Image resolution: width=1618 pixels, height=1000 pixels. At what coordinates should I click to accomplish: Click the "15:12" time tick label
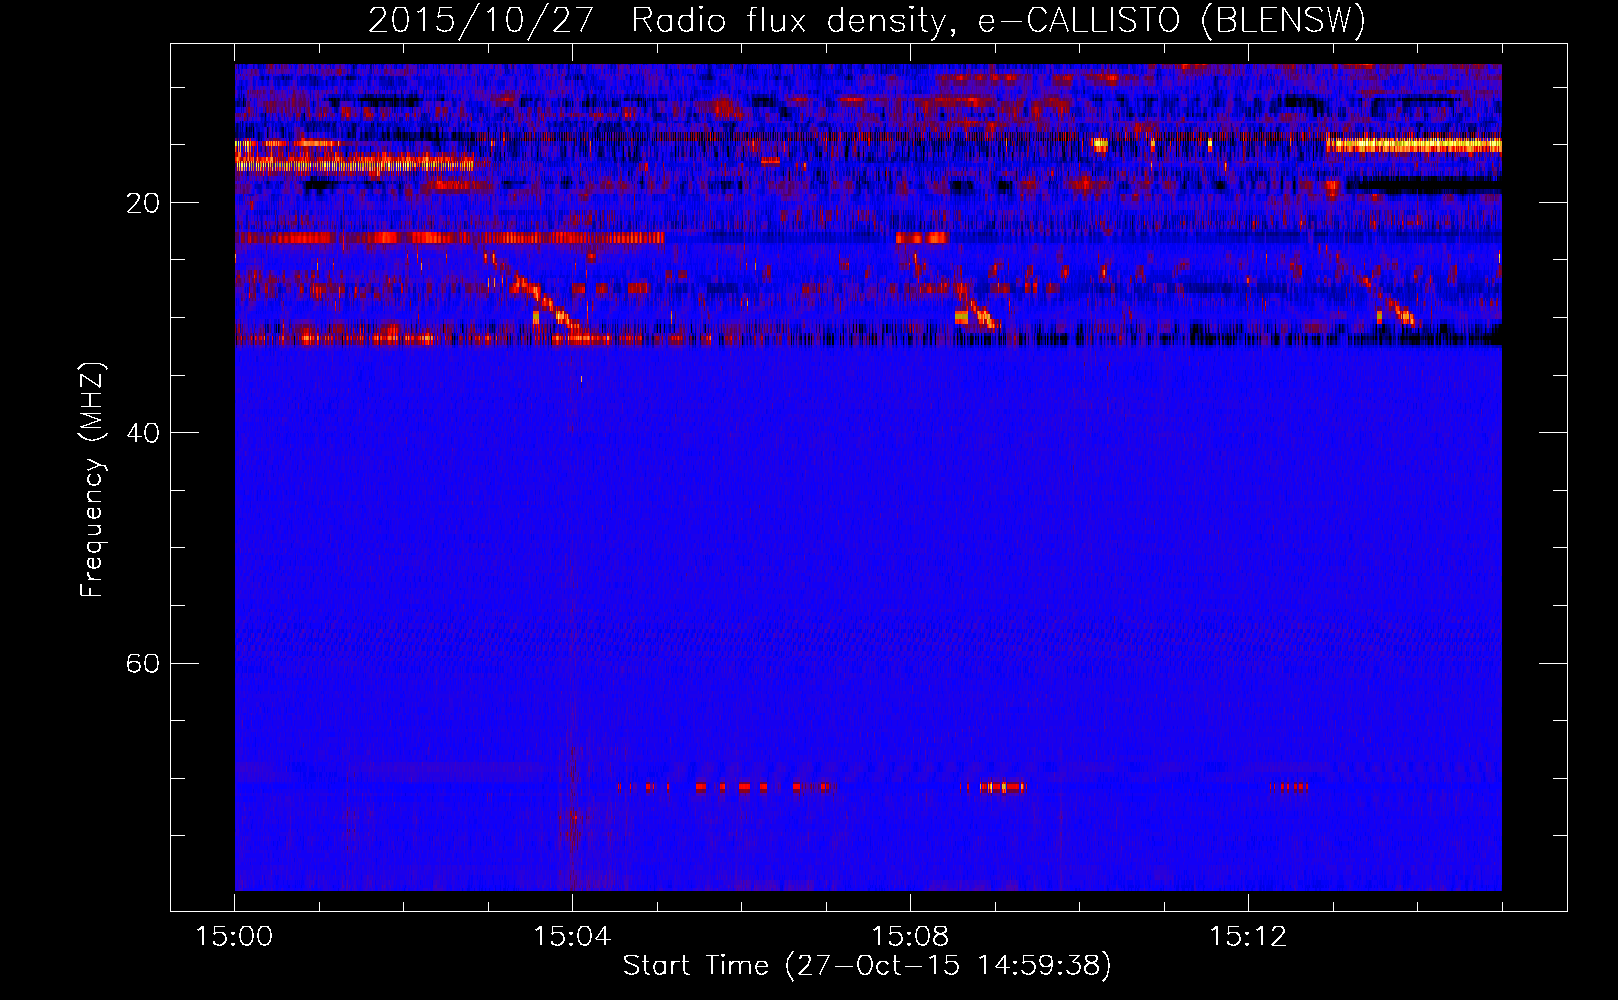coord(1247,937)
